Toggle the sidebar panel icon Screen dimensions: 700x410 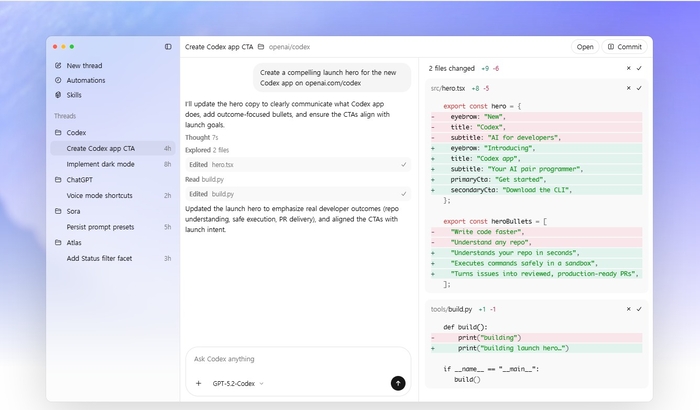pyautogui.click(x=168, y=47)
